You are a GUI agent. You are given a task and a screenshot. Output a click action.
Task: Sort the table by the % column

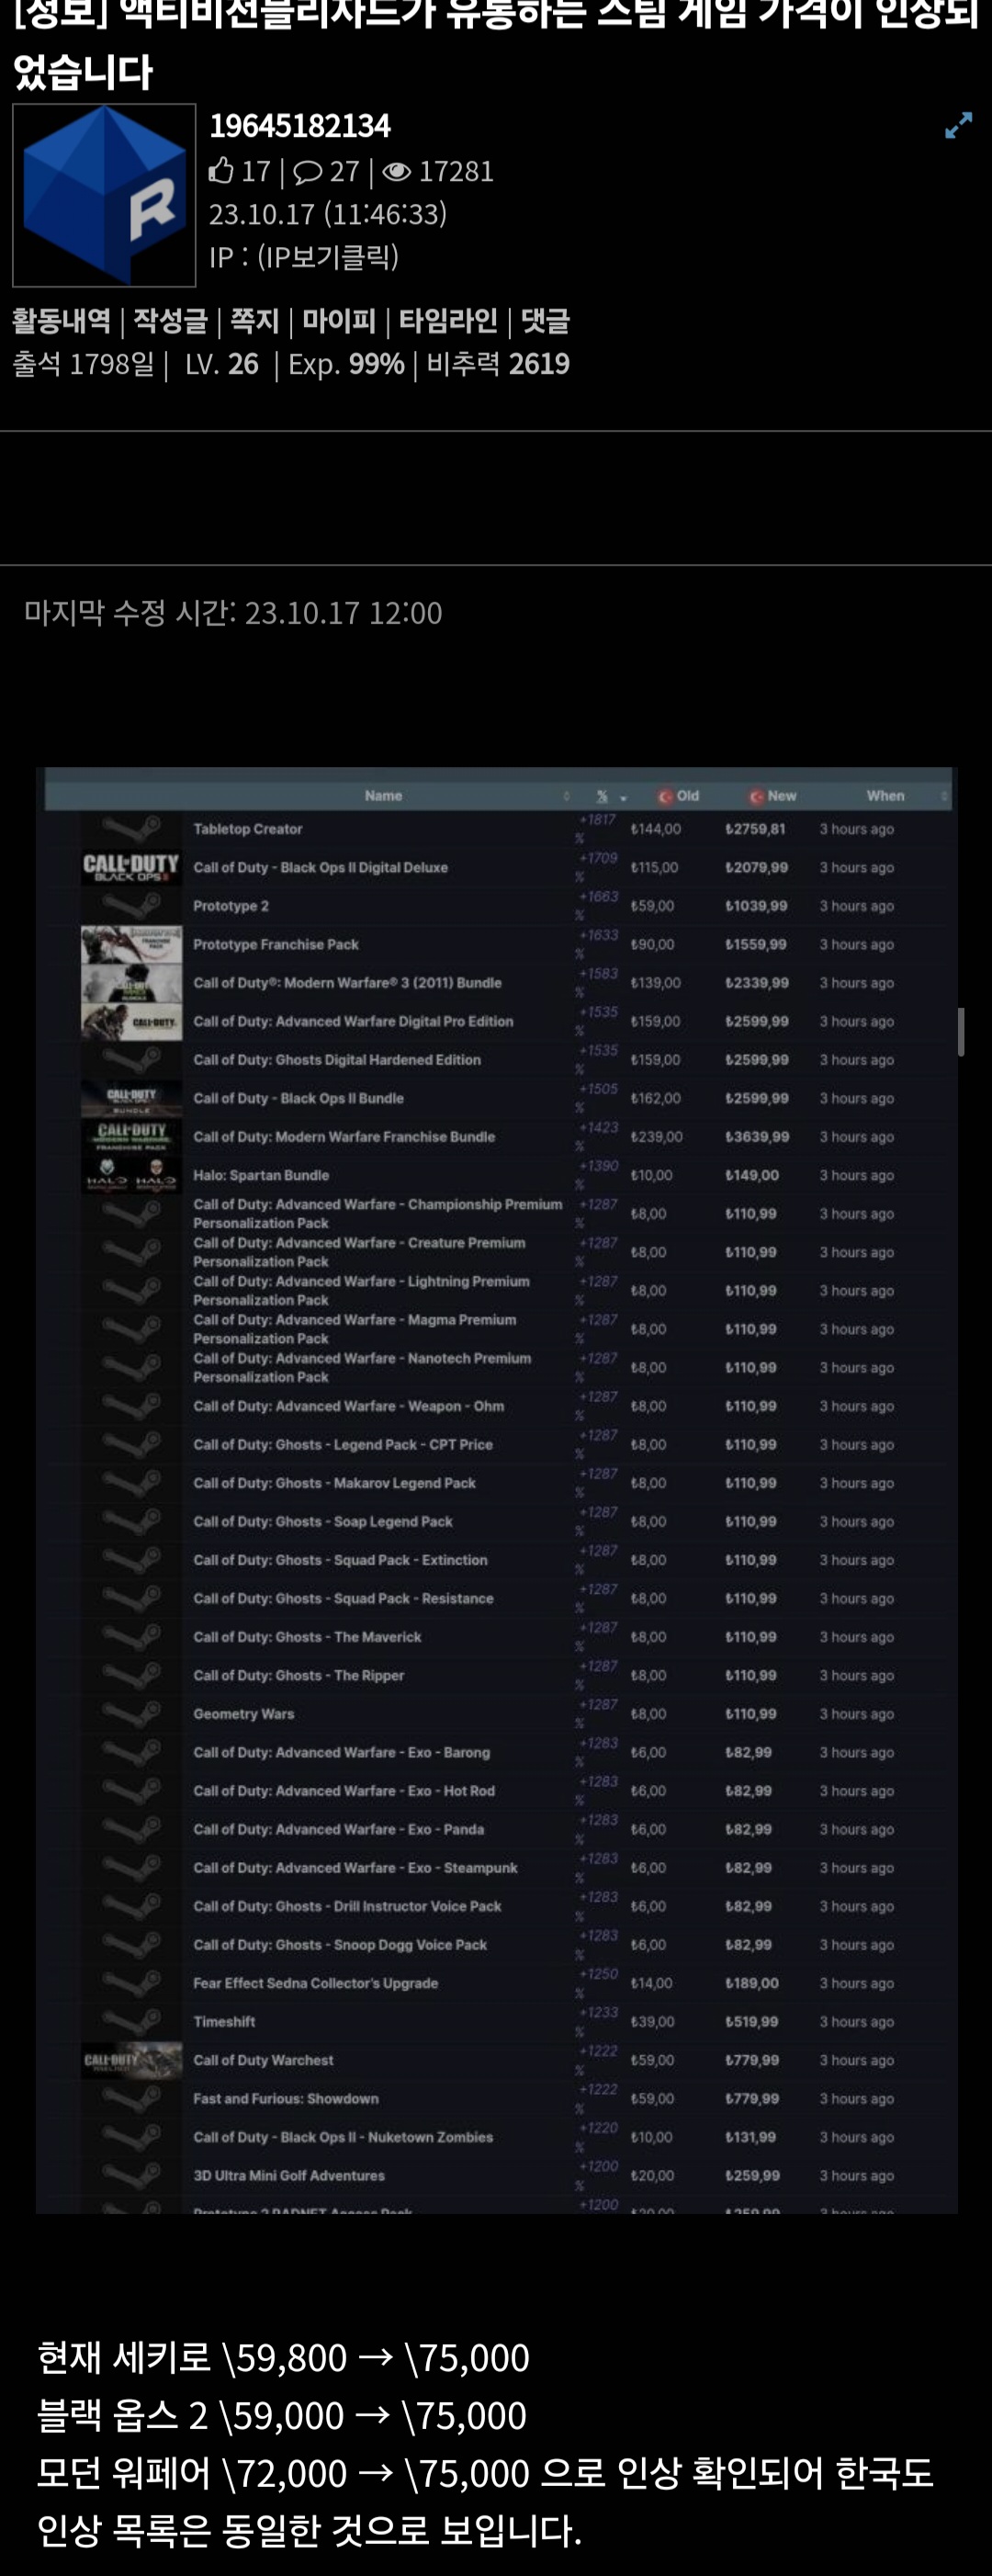click(602, 796)
